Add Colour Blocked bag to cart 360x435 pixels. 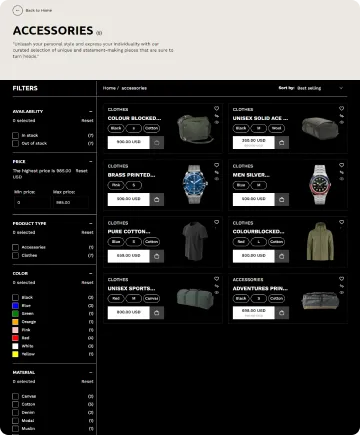tap(157, 142)
